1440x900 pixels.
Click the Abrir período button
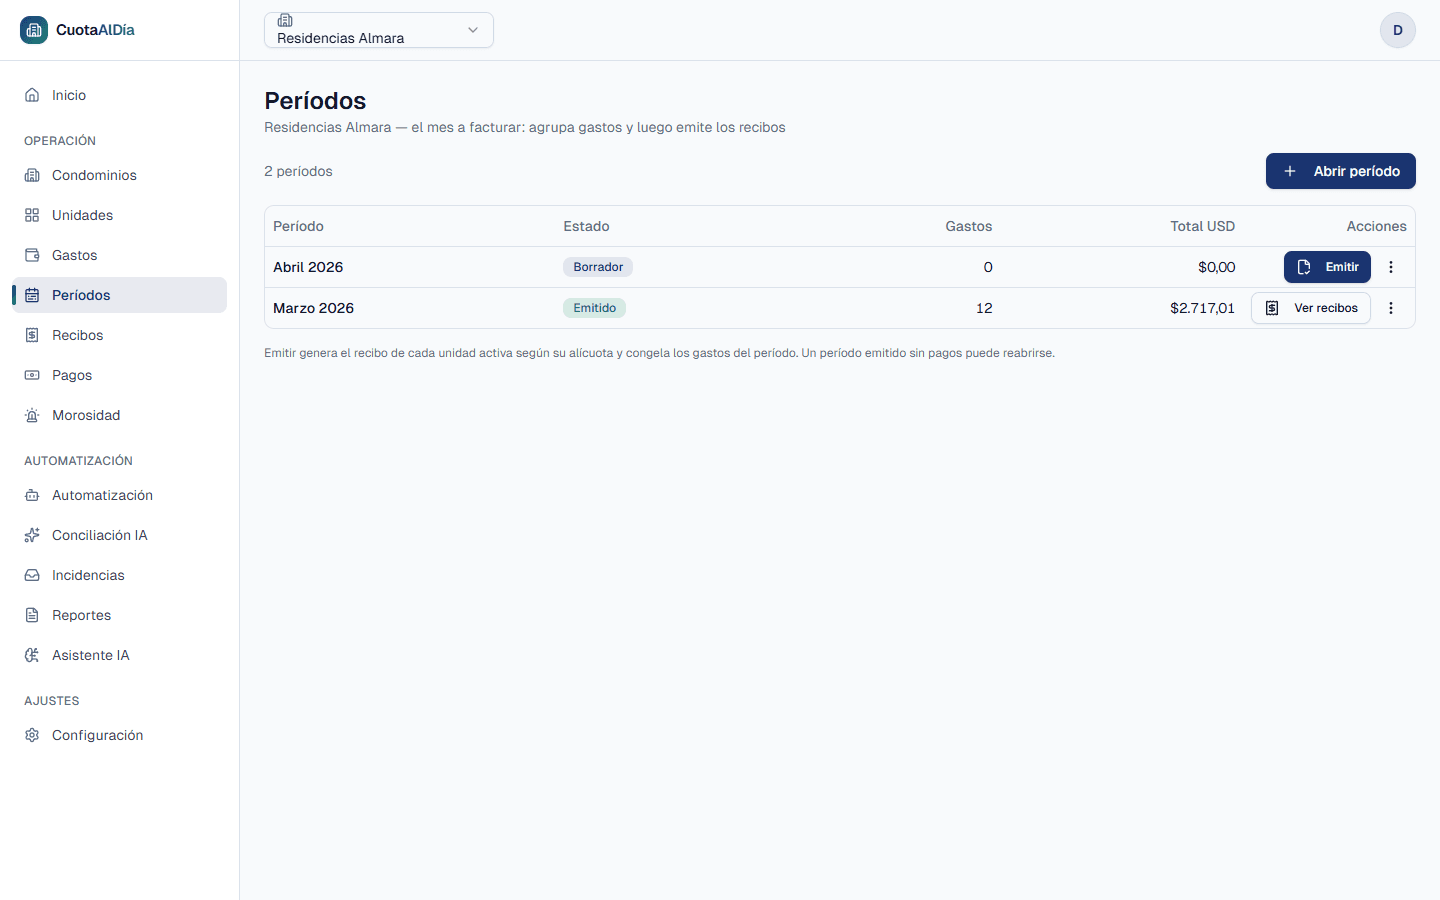pyautogui.click(x=1340, y=171)
